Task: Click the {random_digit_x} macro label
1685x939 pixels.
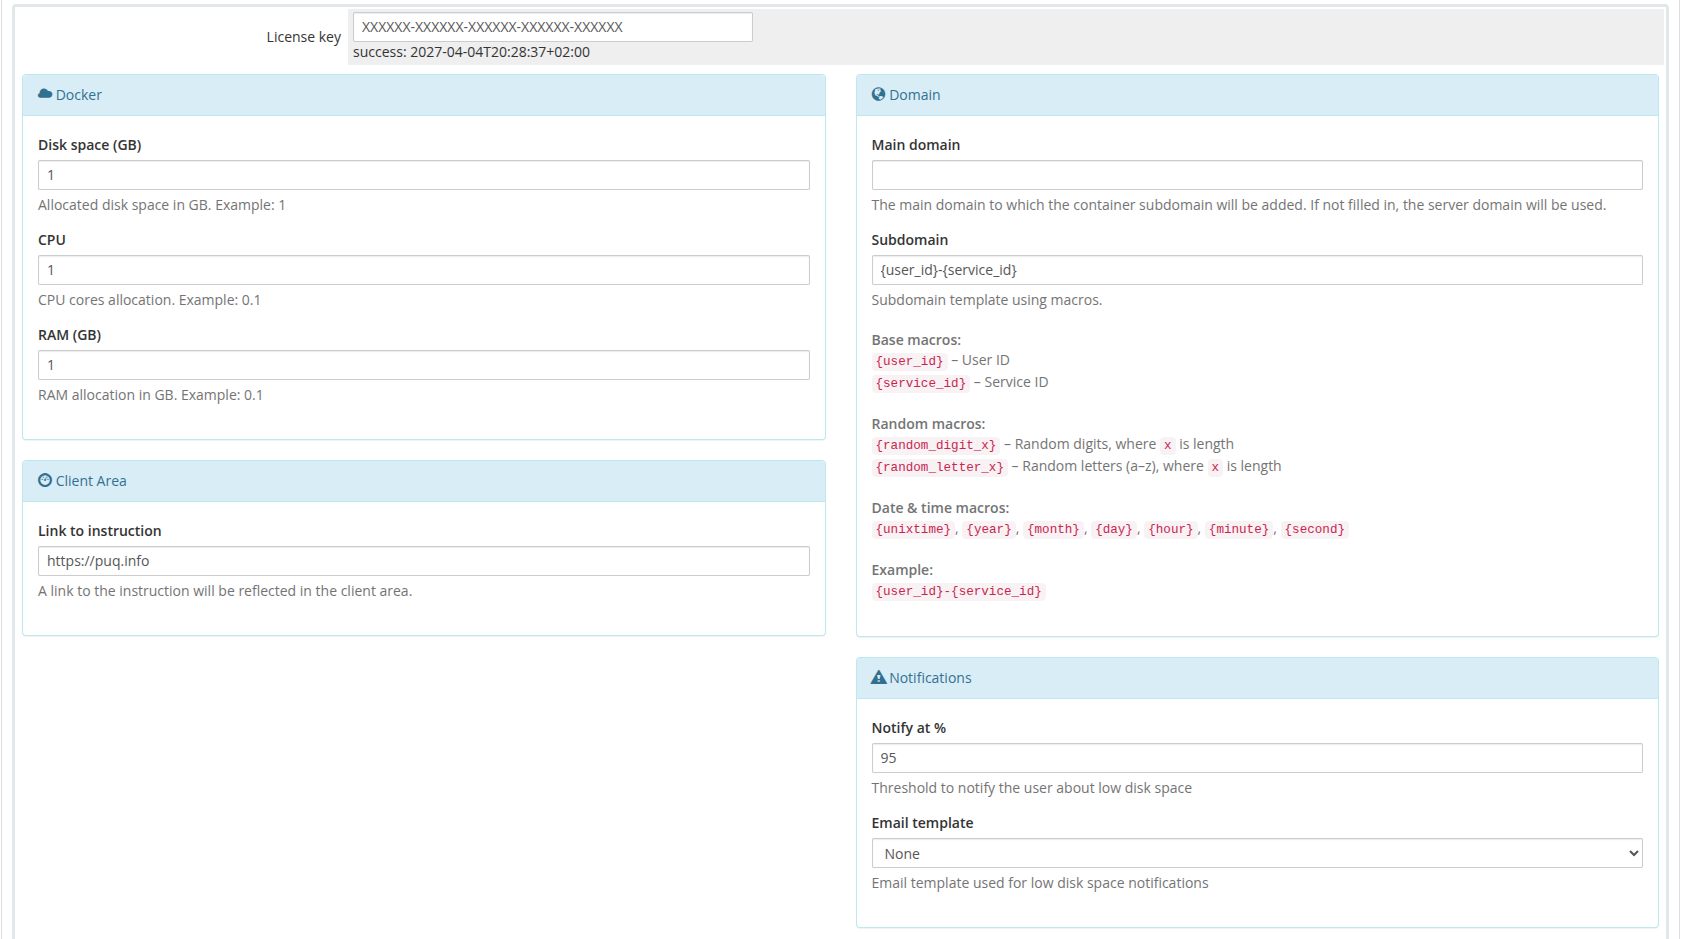Action: pos(935,444)
